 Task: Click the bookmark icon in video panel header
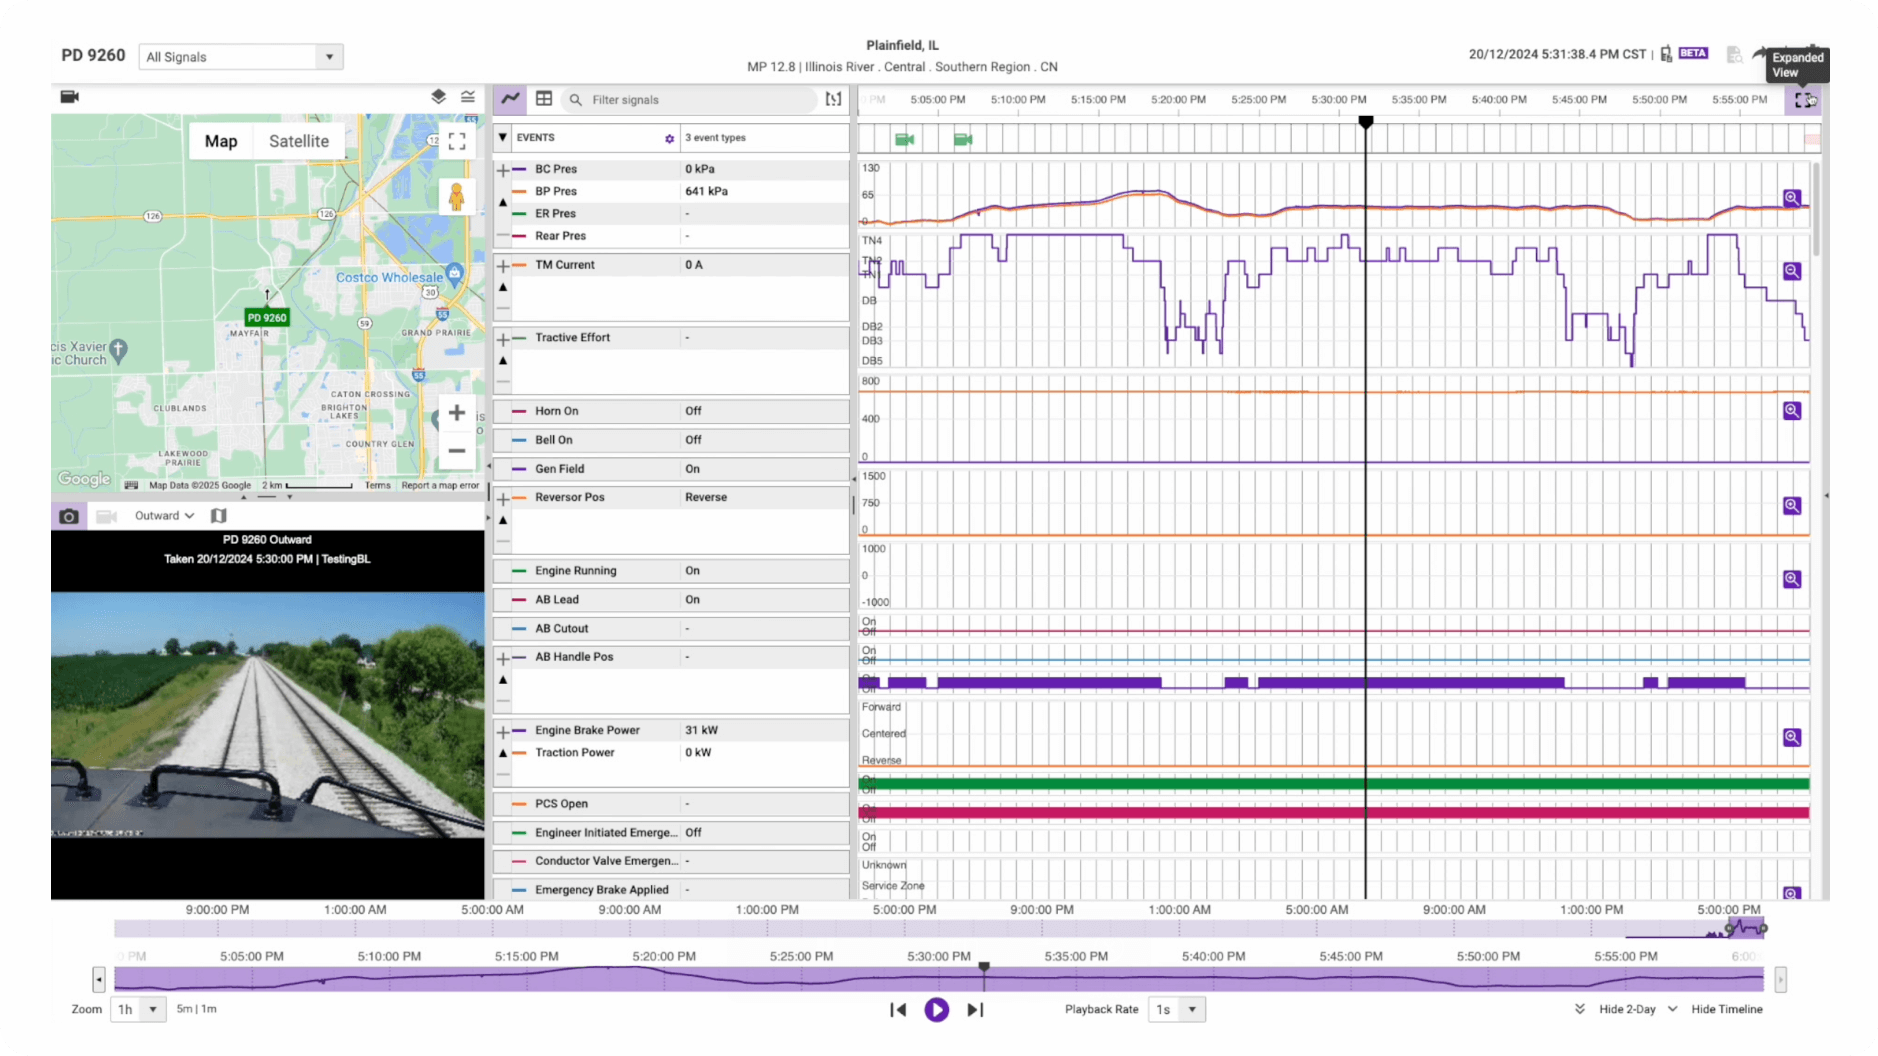coord(218,515)
